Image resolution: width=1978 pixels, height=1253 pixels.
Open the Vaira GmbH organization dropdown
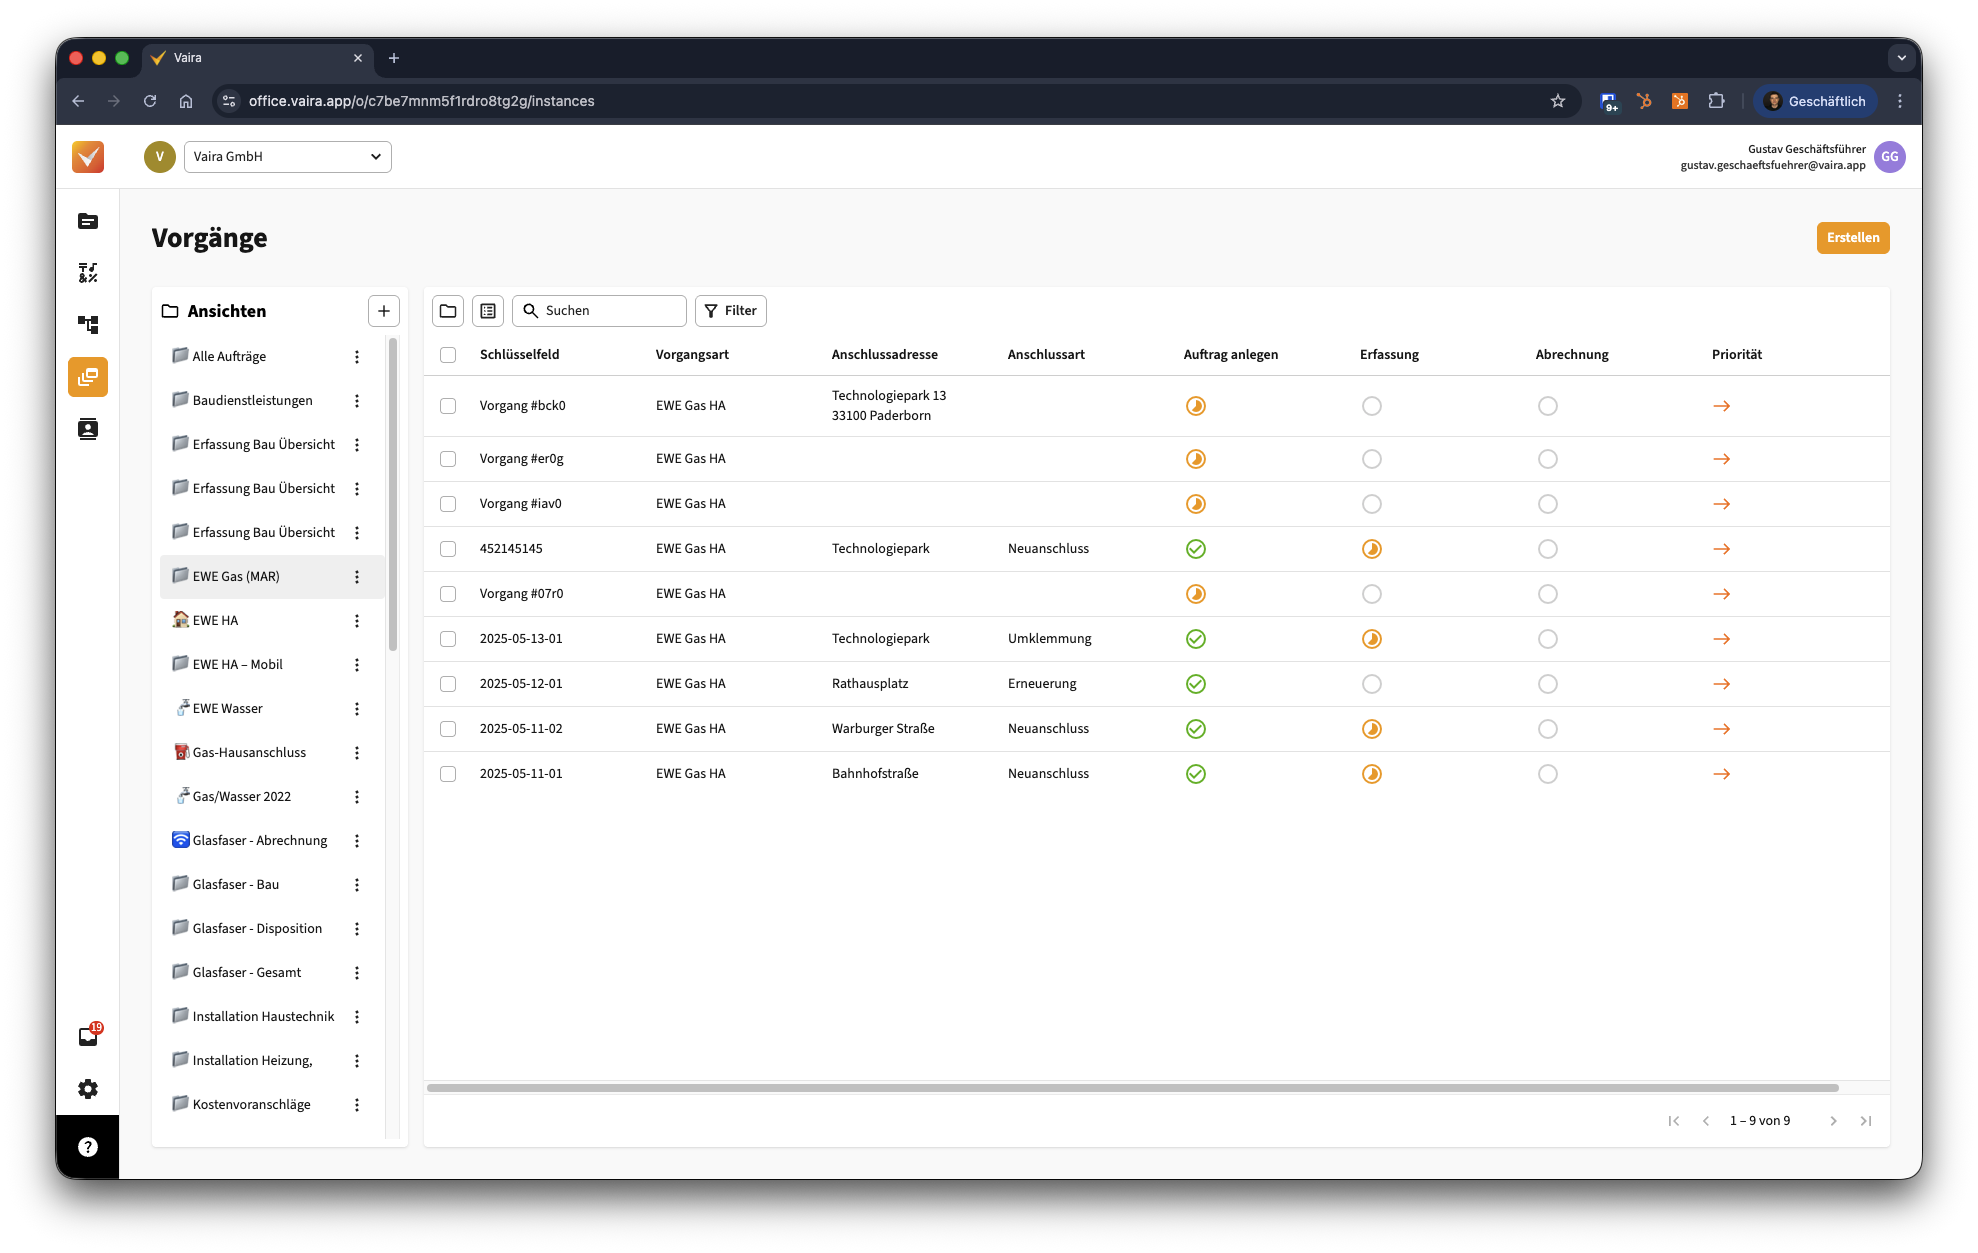[287, 157]
